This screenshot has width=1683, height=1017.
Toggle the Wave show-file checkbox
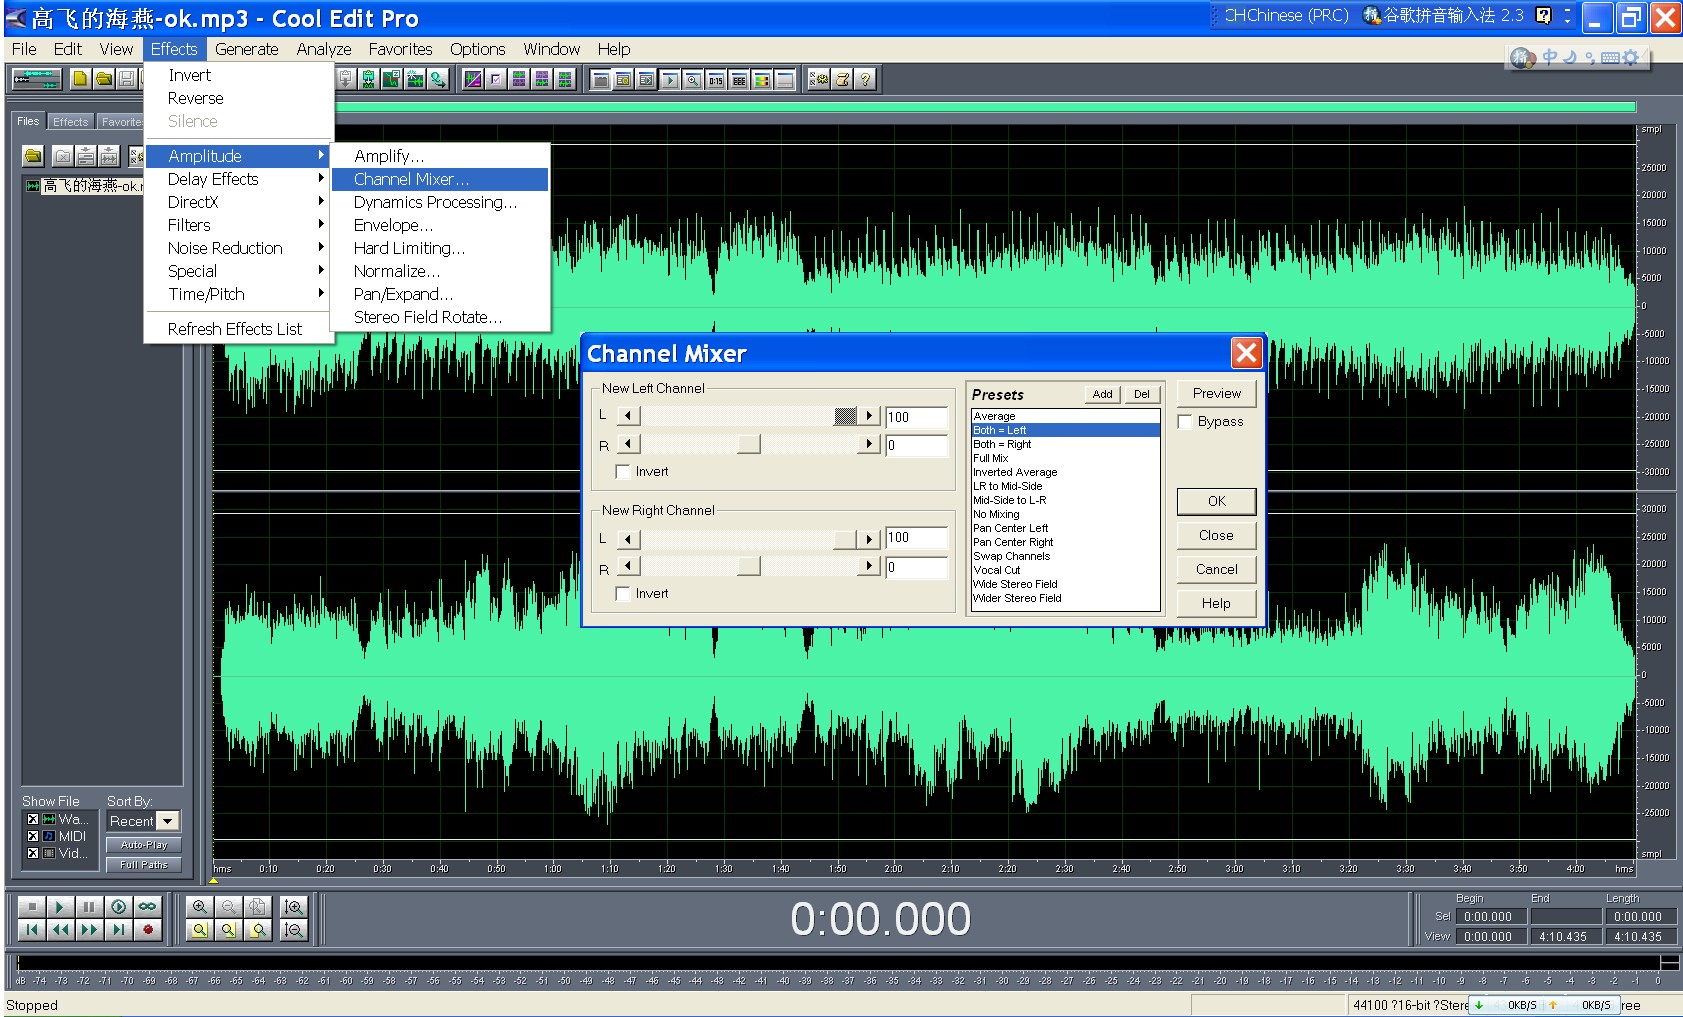(x=33, y=819)
